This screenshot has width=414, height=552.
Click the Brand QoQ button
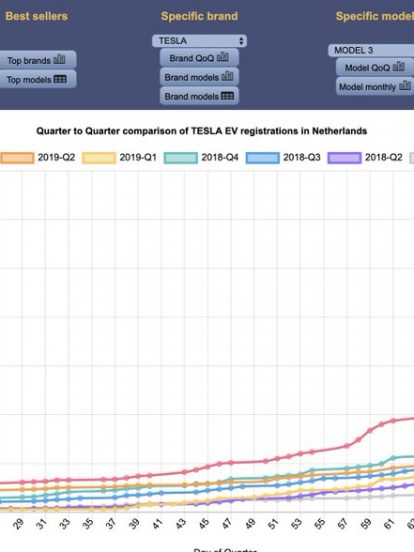click(199, 58)
